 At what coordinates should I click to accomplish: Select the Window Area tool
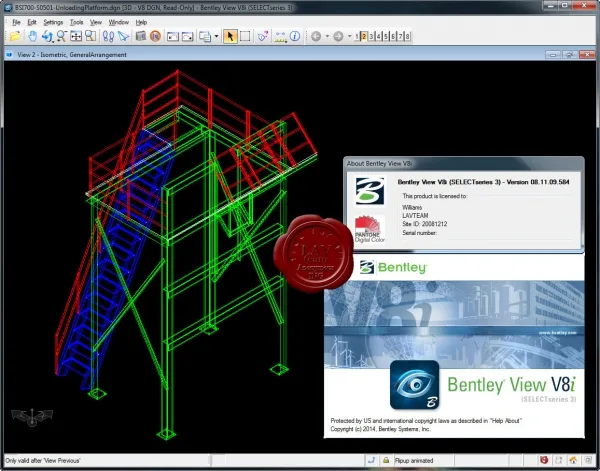tap(91, 36)
